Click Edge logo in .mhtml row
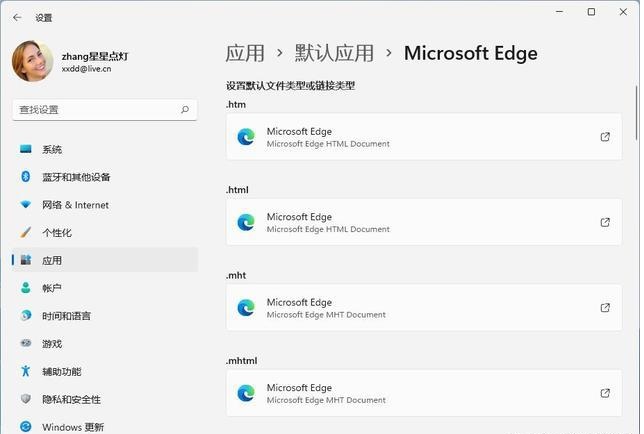644x434 pixels. pos(246,393)
